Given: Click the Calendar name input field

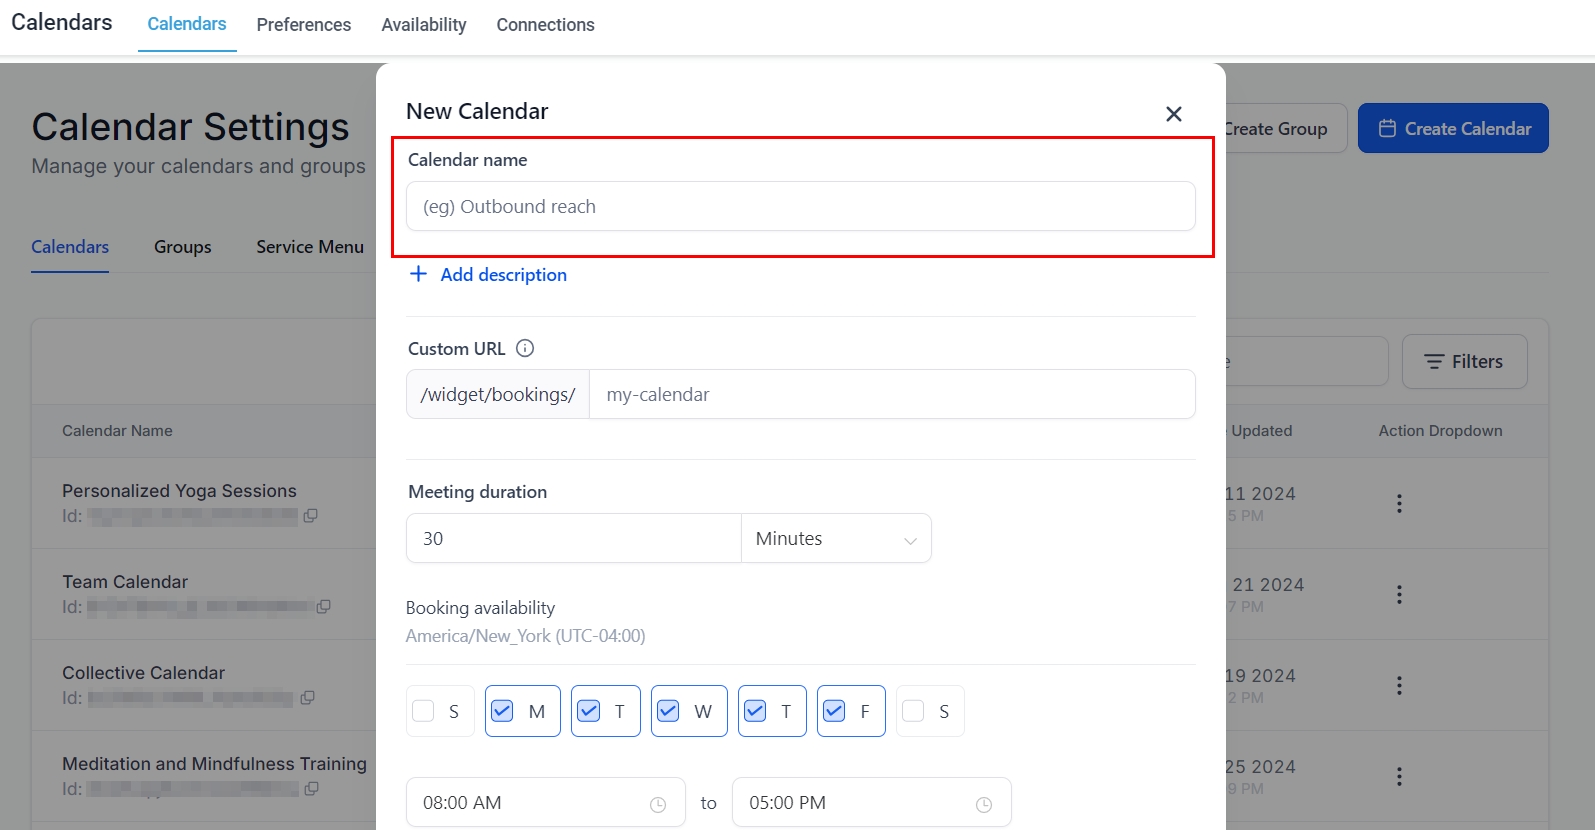Looking at the screenshot, I should pos(800,206).
